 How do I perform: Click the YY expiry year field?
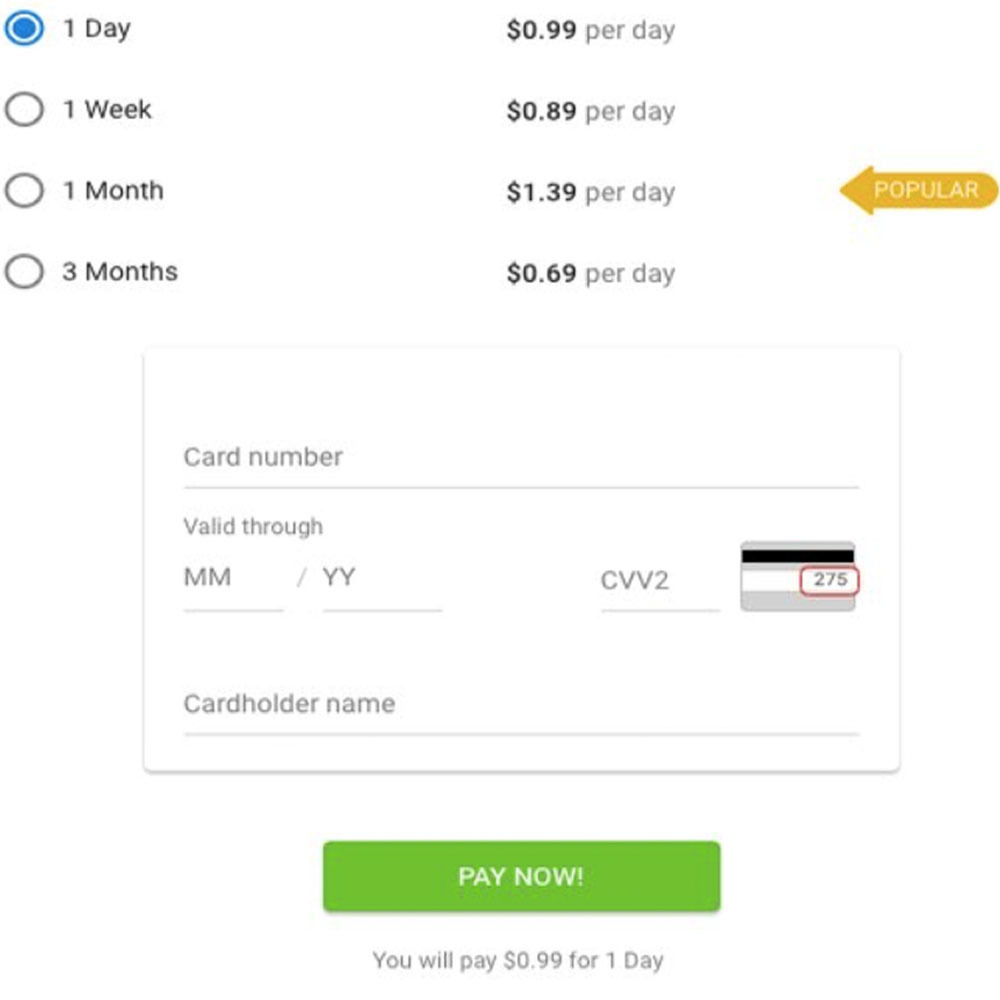tap(381, 578)
